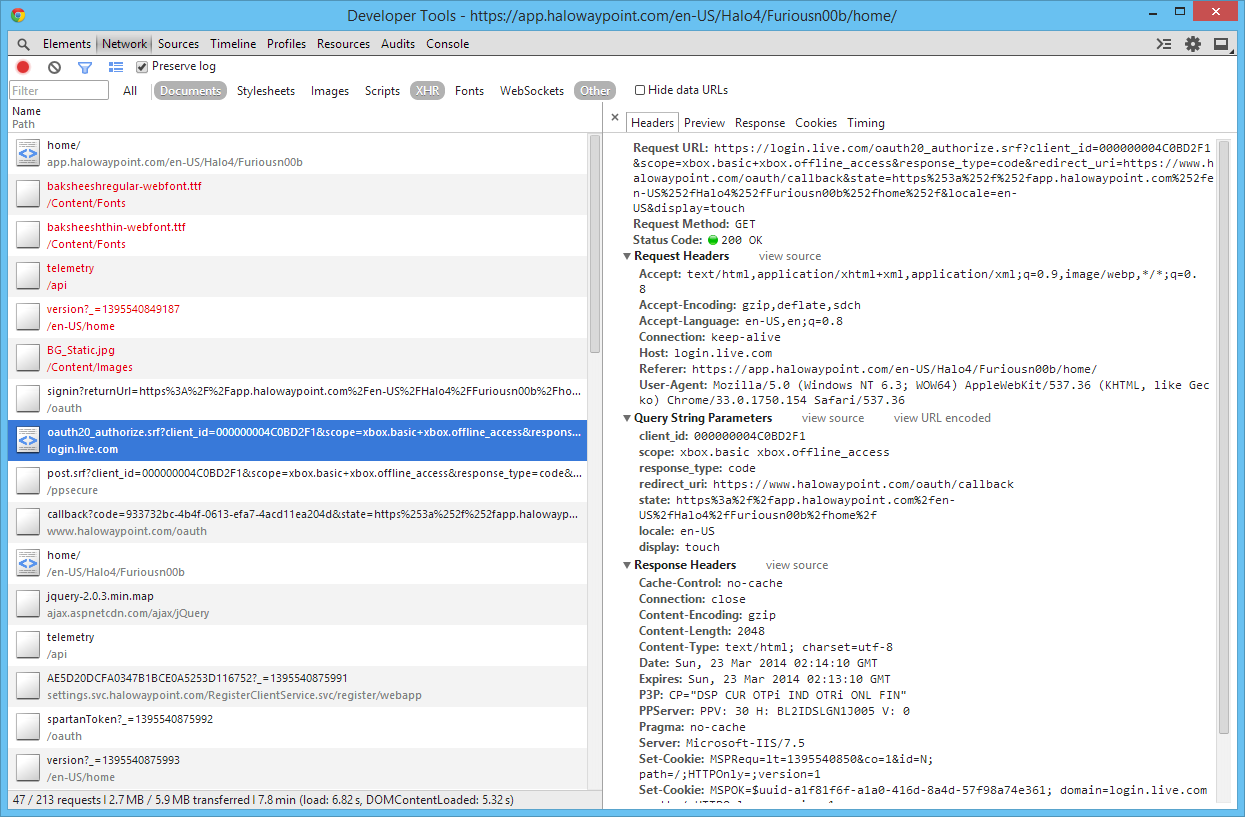Toggle the red record network log button
This screenshot has width=1245, height=817.
pos(23,67)
